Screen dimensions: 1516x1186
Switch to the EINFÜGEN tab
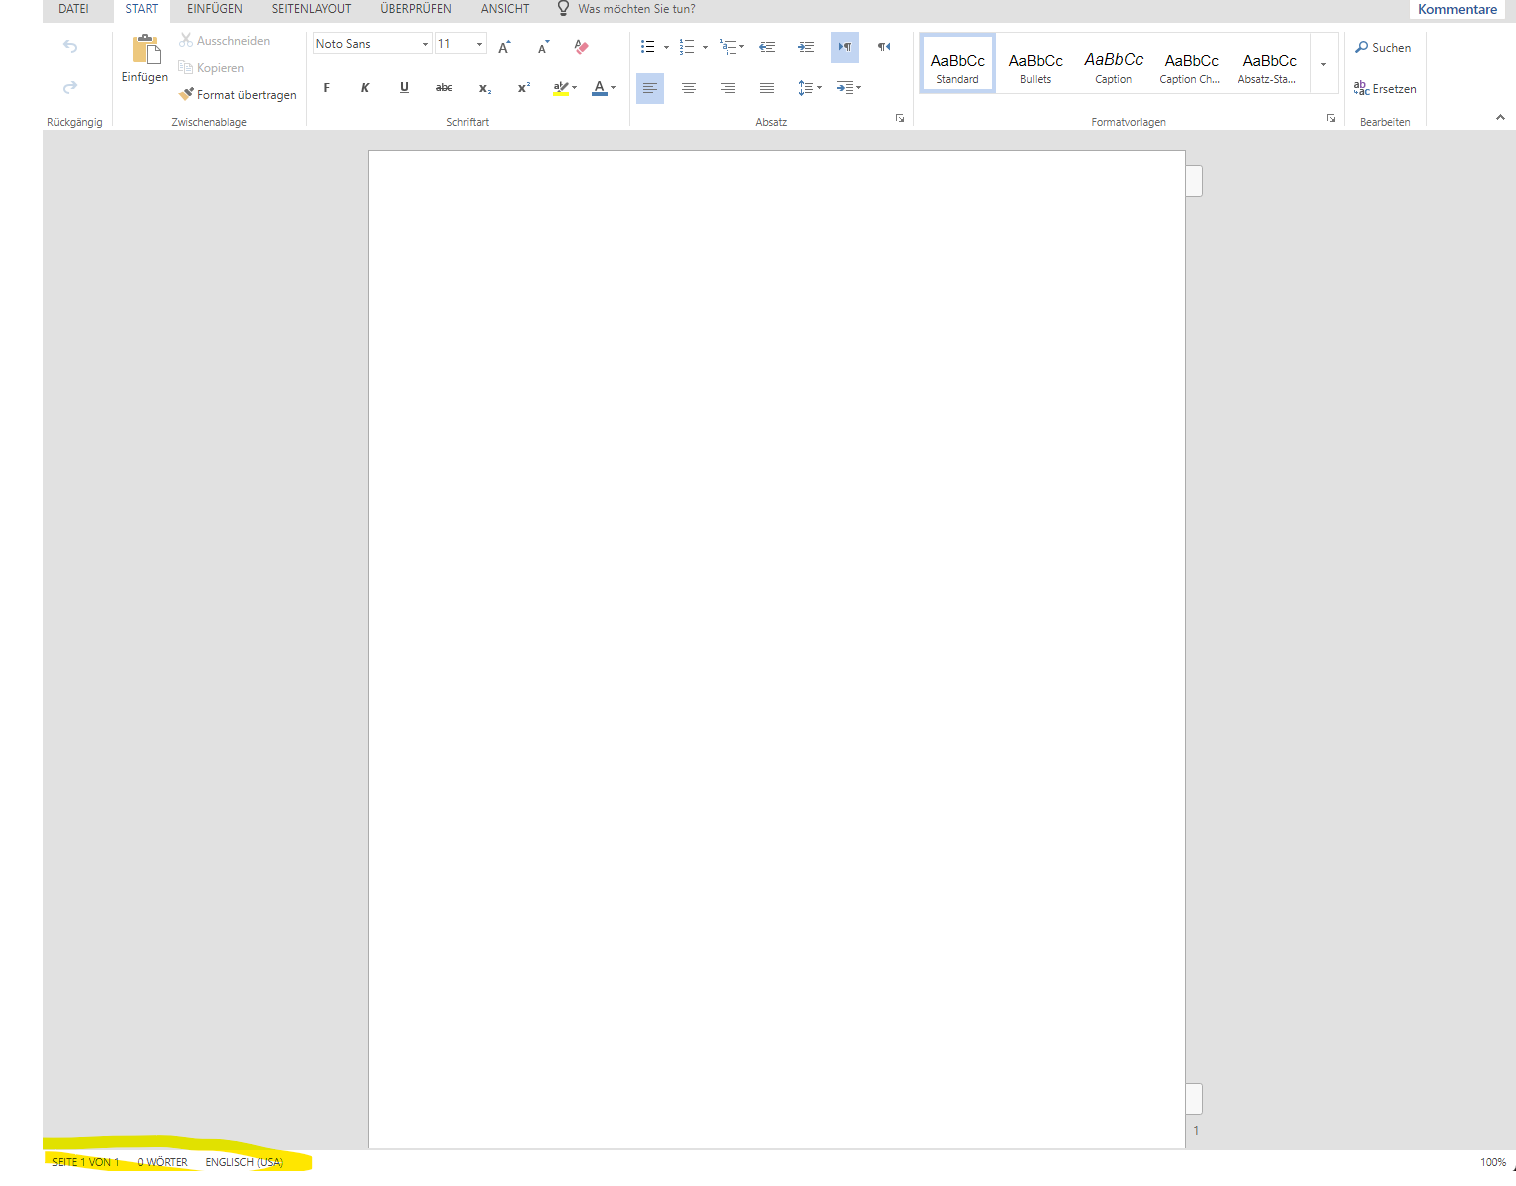pos(215,9)
